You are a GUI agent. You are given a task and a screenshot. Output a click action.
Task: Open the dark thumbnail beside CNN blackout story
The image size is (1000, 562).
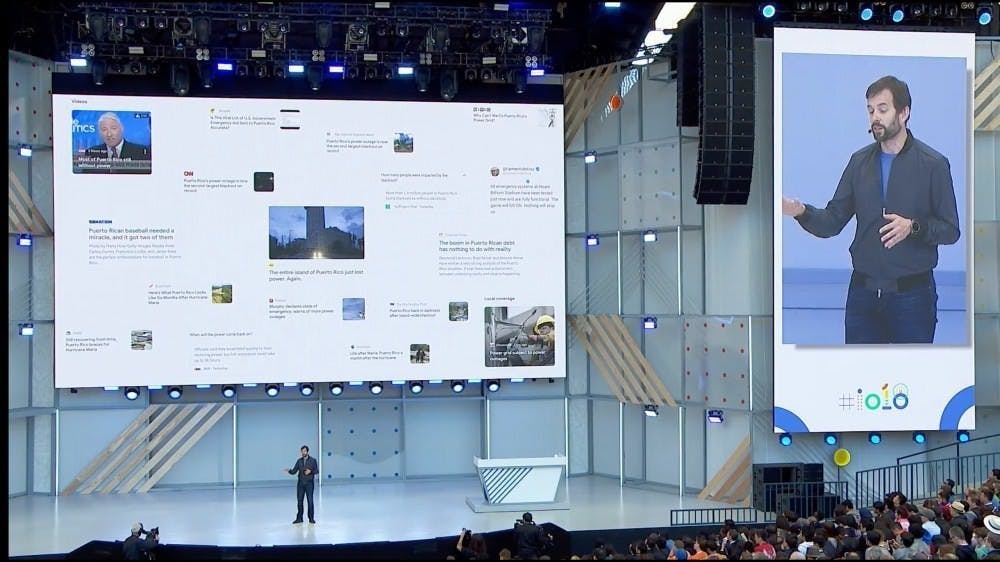click(263, 182)
